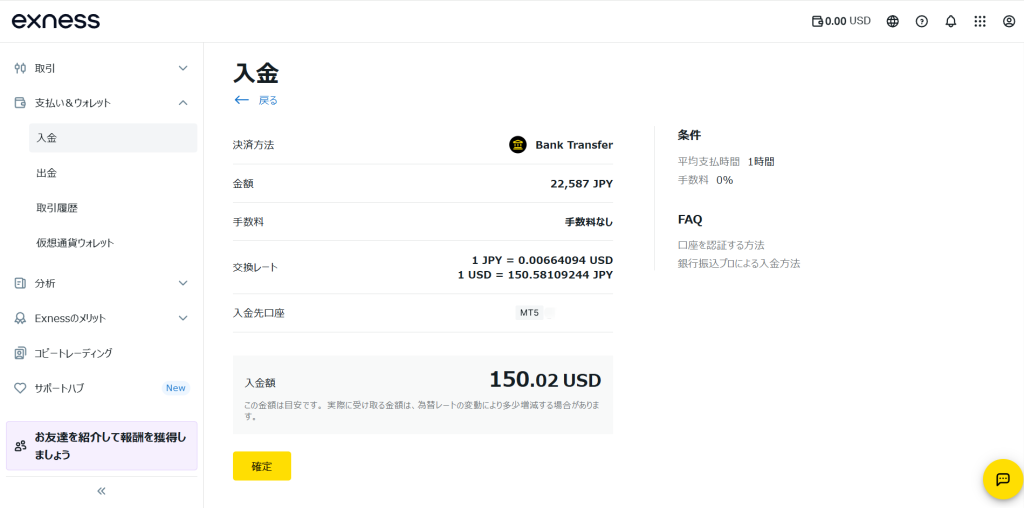Open the live chat bubble button
The image size is (1024, 508).
1003,479
